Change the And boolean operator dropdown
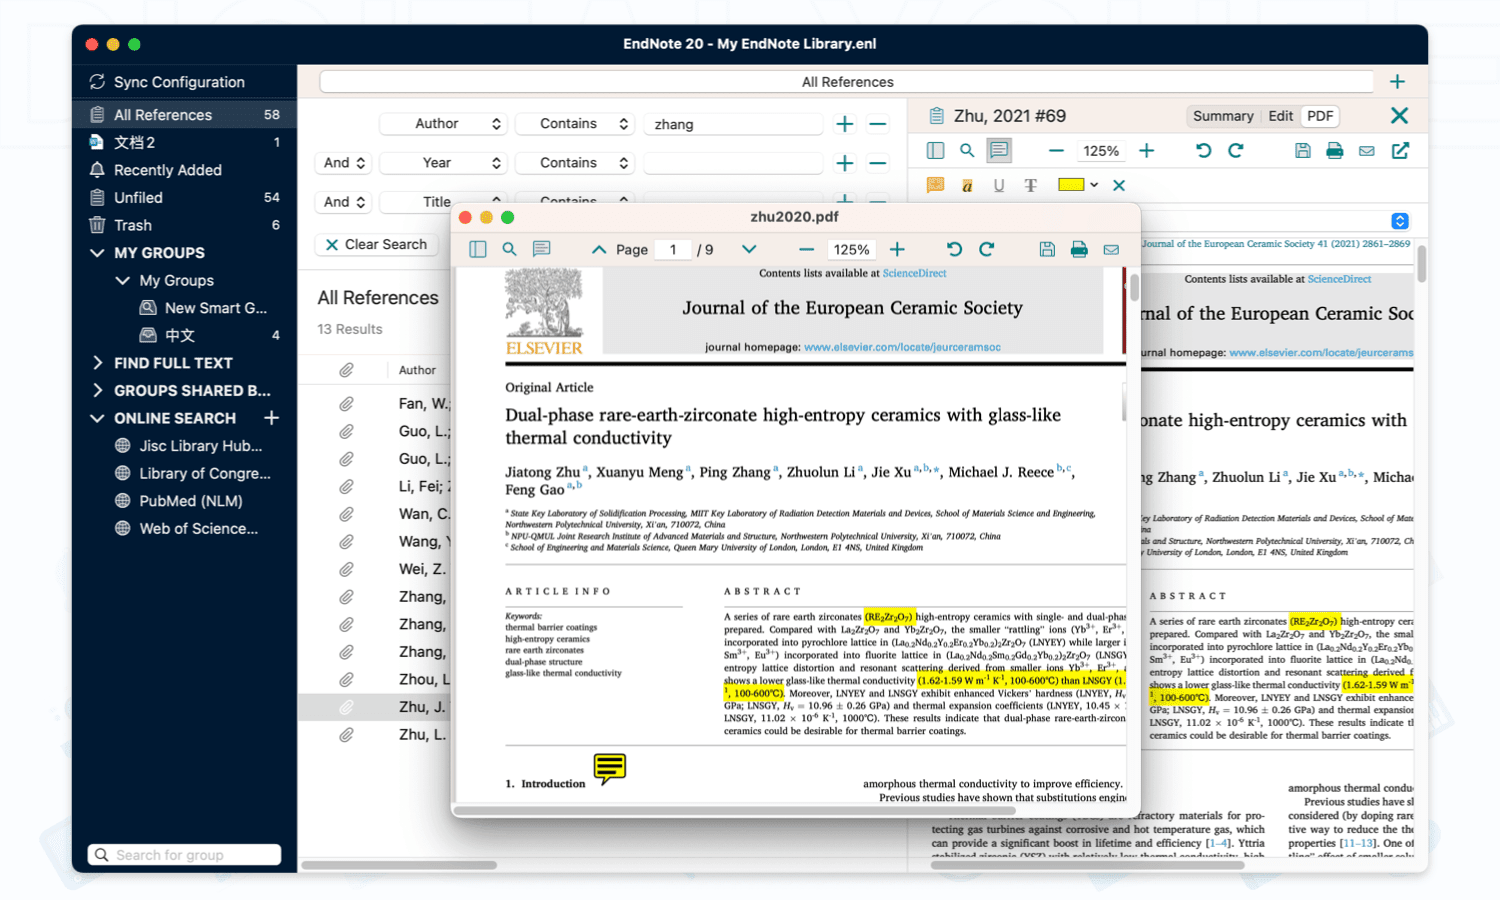 pos(343,162)
